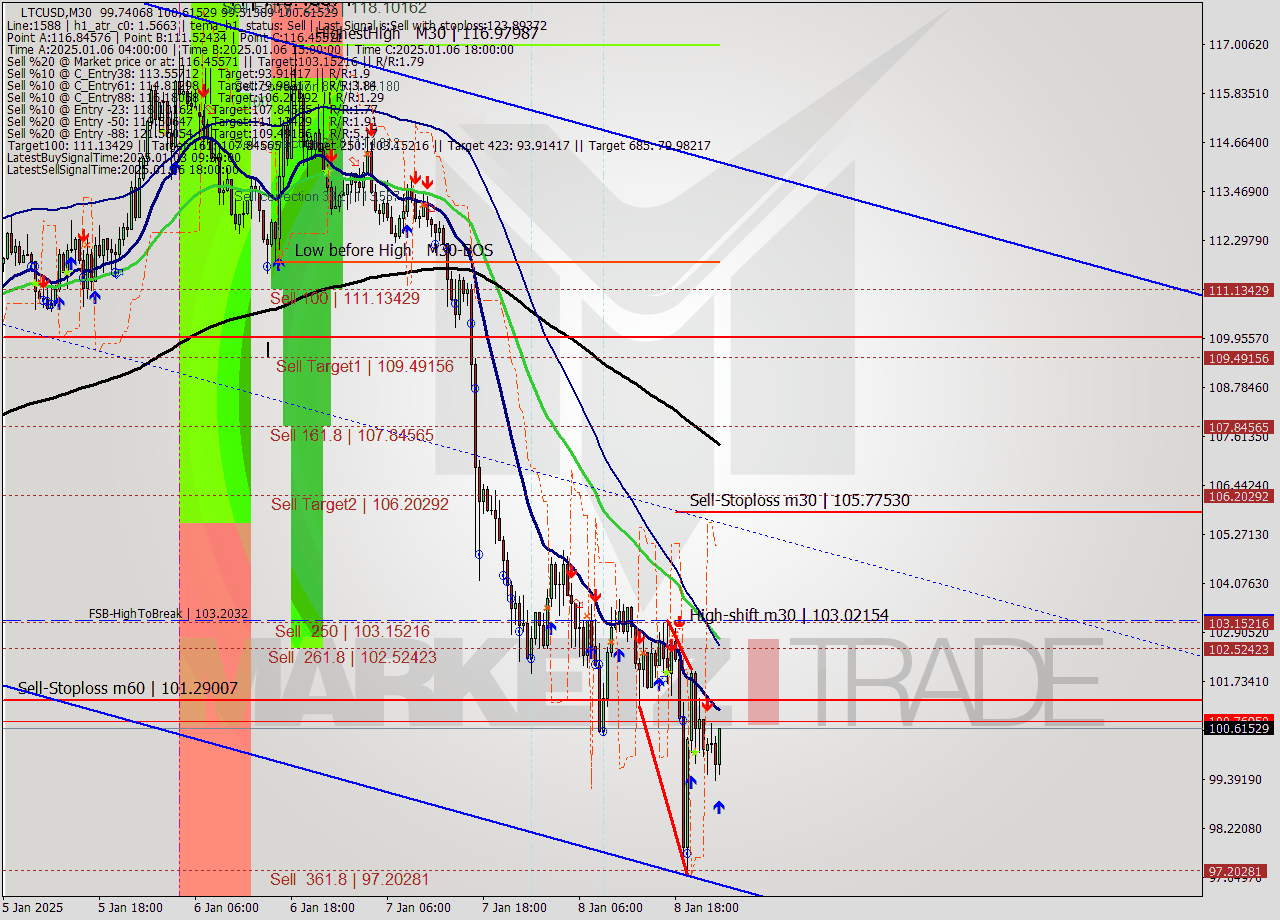The image size is (1280, 920).
Task: Select the highlighted 107.84565 price tag
Action: pos(1238,427)
